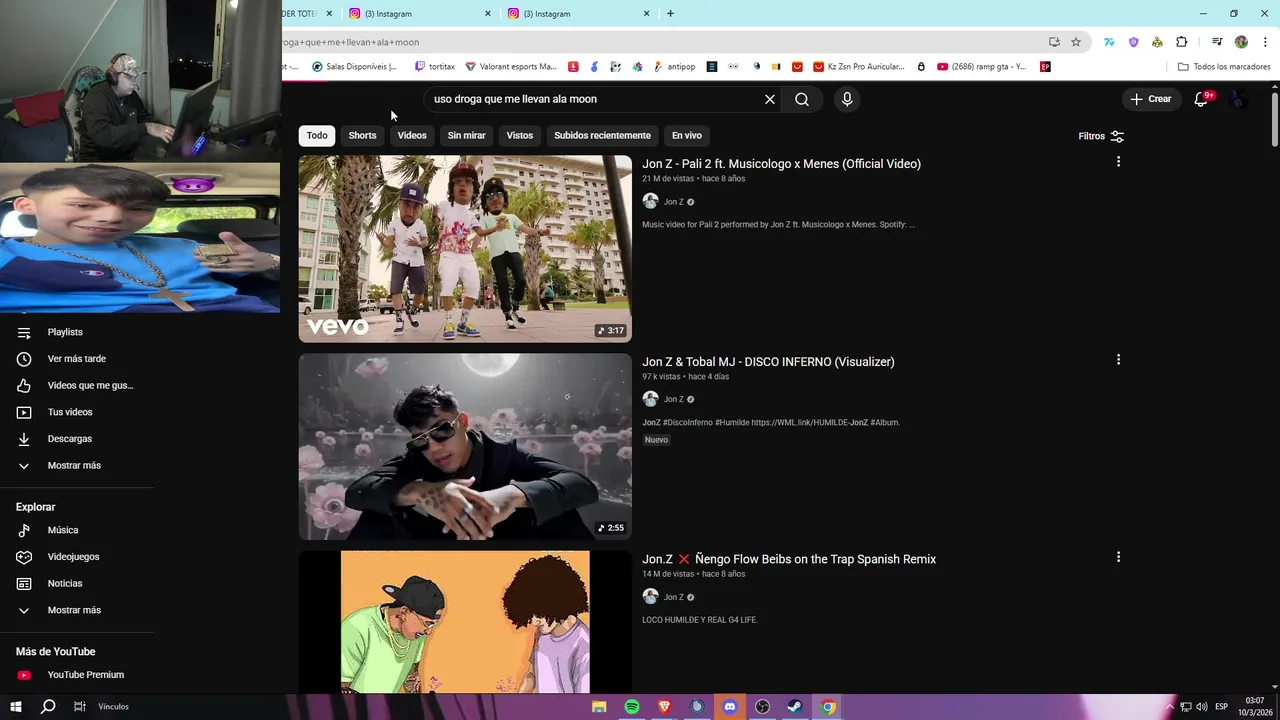Image resolution: width=1280 pixels, height=720 pixels.
Task: Open the Chrome extensions puzzle icon
Action: click(x=1182, y=42)
